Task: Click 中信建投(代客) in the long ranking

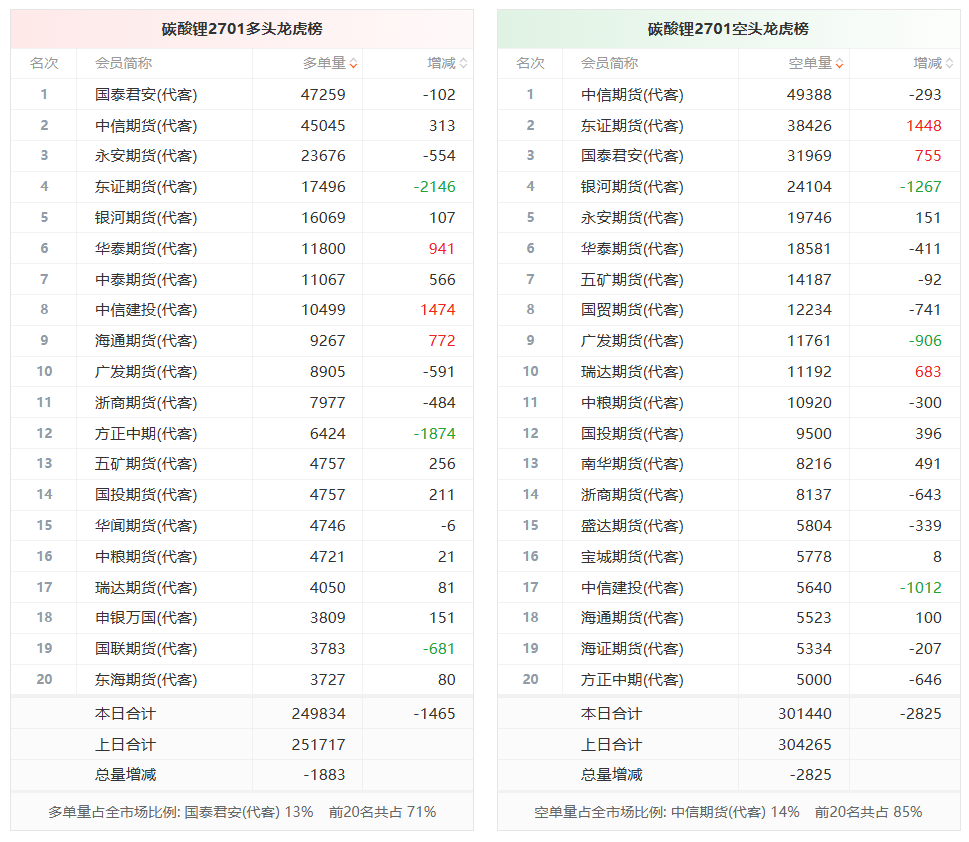Action: pos(146,310)
